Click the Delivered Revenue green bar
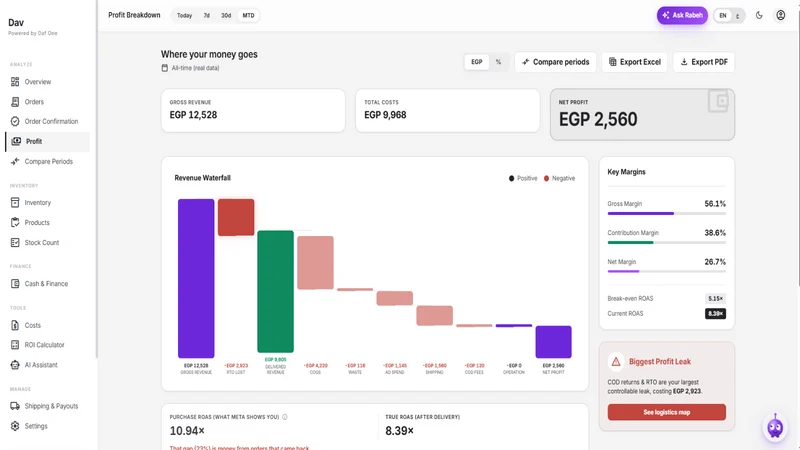This screenshot has width=800, height=450. pyautogui.click(x=276, y=291)
